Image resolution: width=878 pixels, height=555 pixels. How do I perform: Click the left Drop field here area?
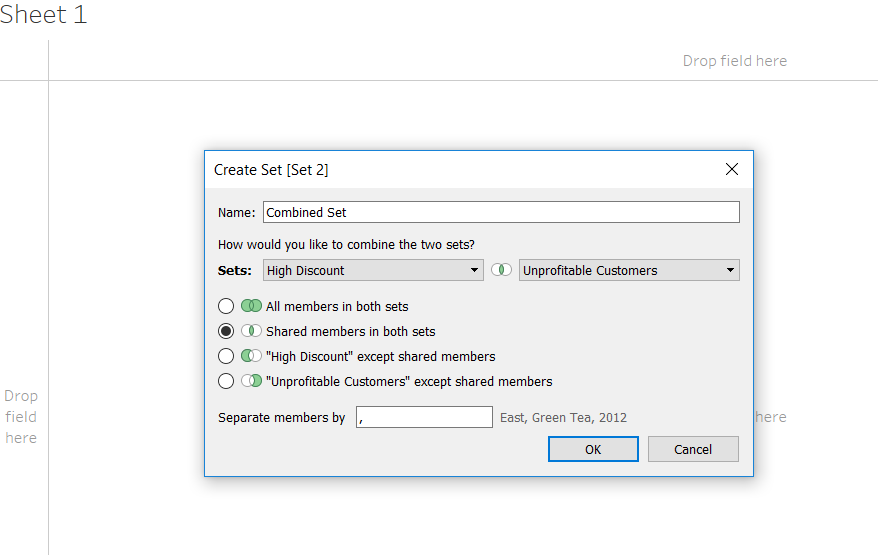[x=21, y=417]
